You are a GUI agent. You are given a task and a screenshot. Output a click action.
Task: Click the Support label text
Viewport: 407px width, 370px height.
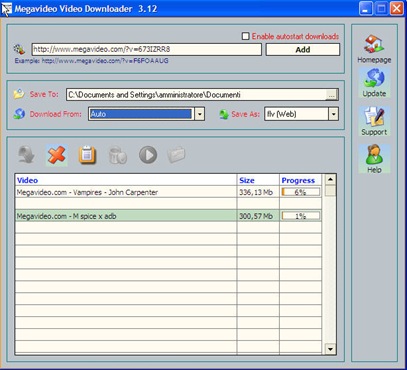(x=374, y=132)
